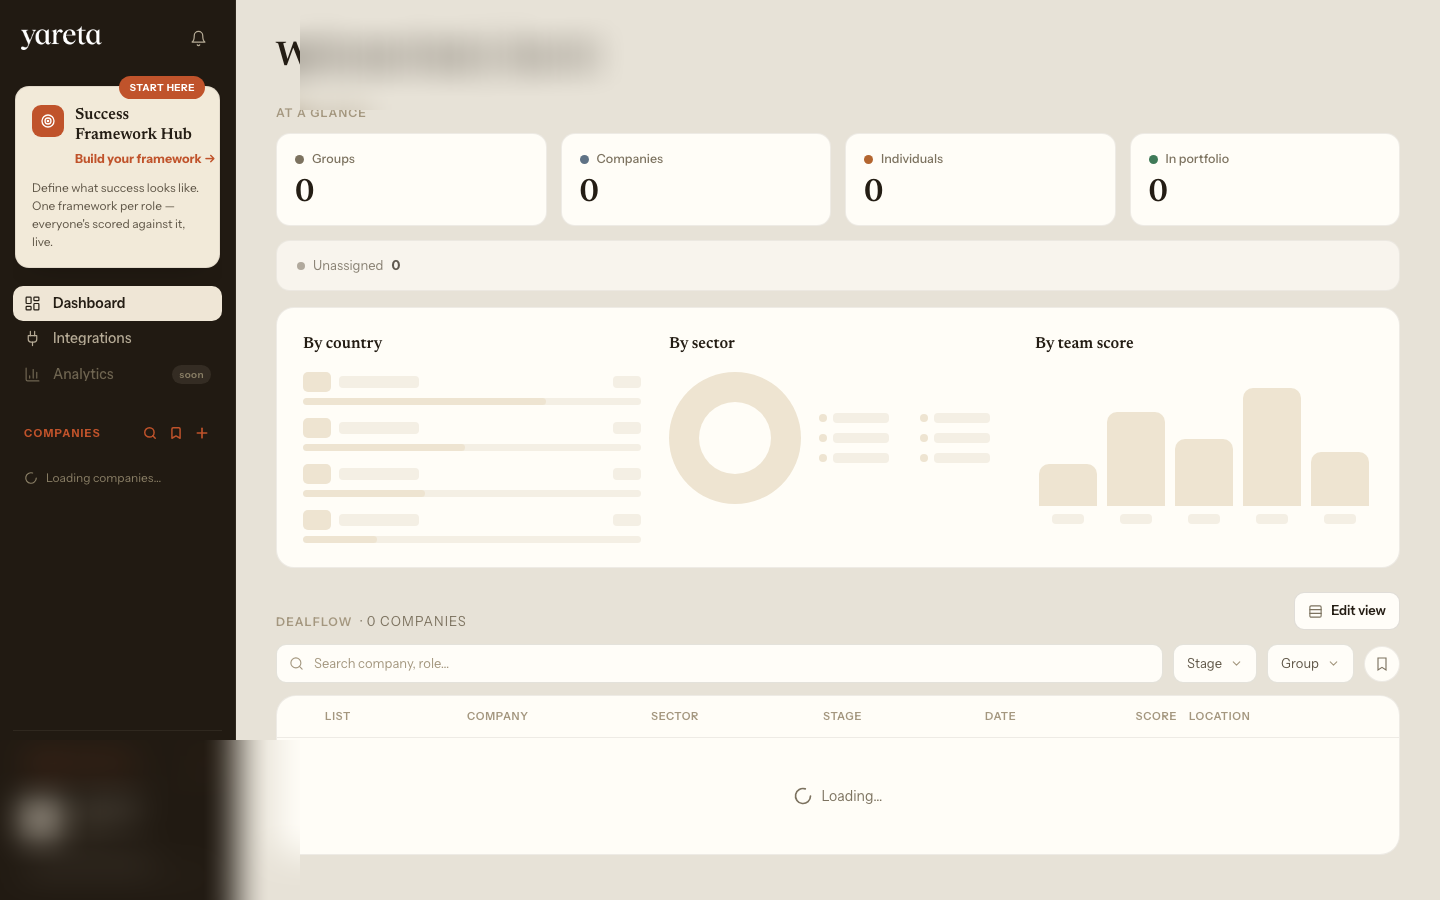The width and height of the screenshot is (1440, 900).
Task: Click the By sector donut chart placeholder
Action: point(735,438)
